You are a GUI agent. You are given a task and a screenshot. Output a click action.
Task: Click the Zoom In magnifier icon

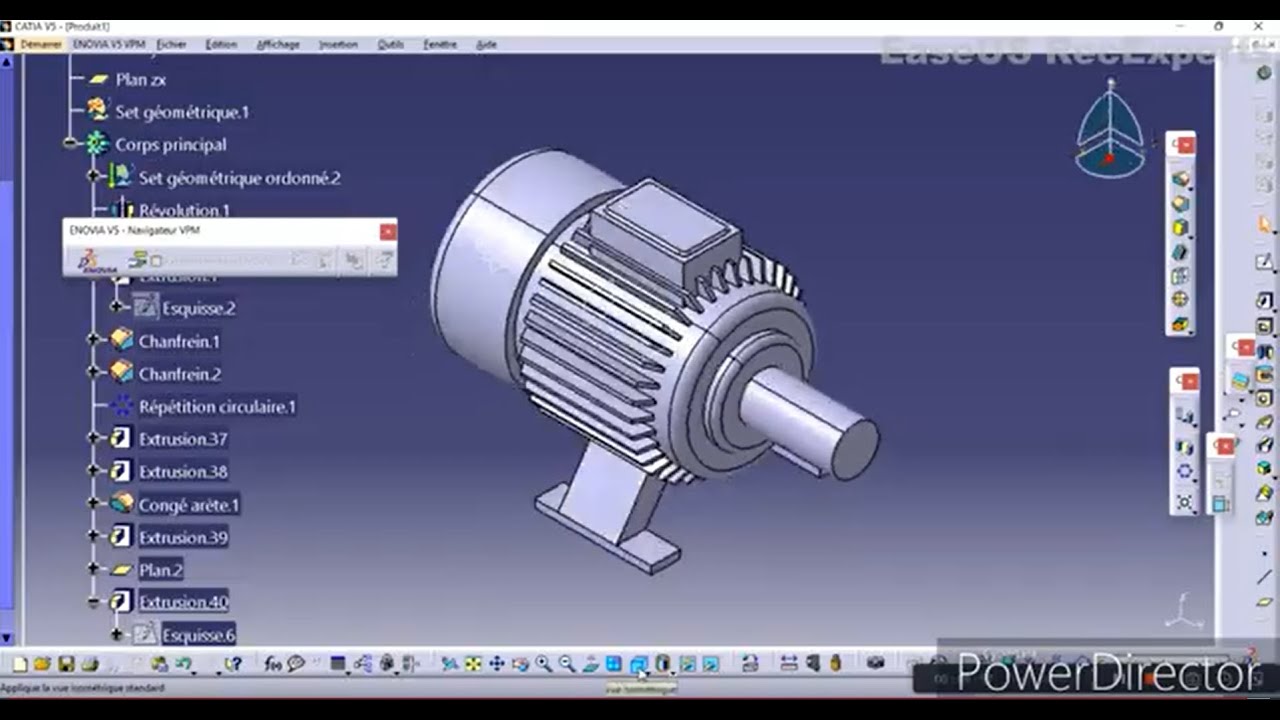[543, 663]
